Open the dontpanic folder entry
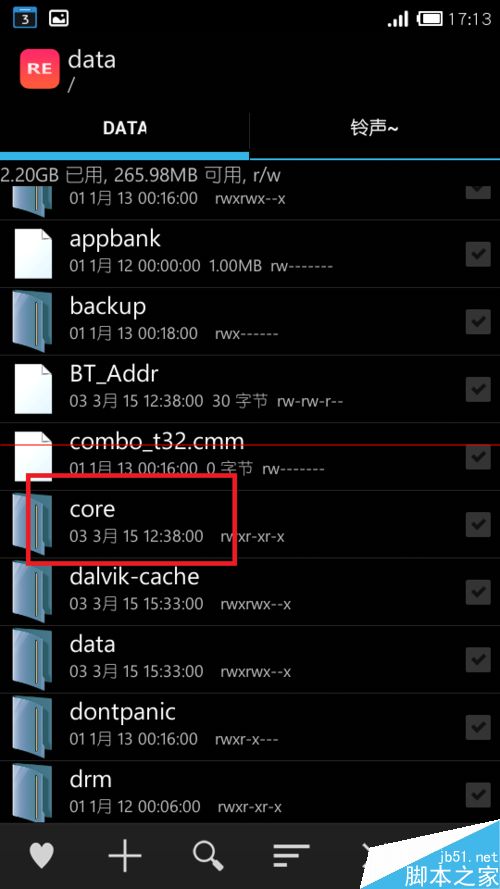 (x=250, y=727)
